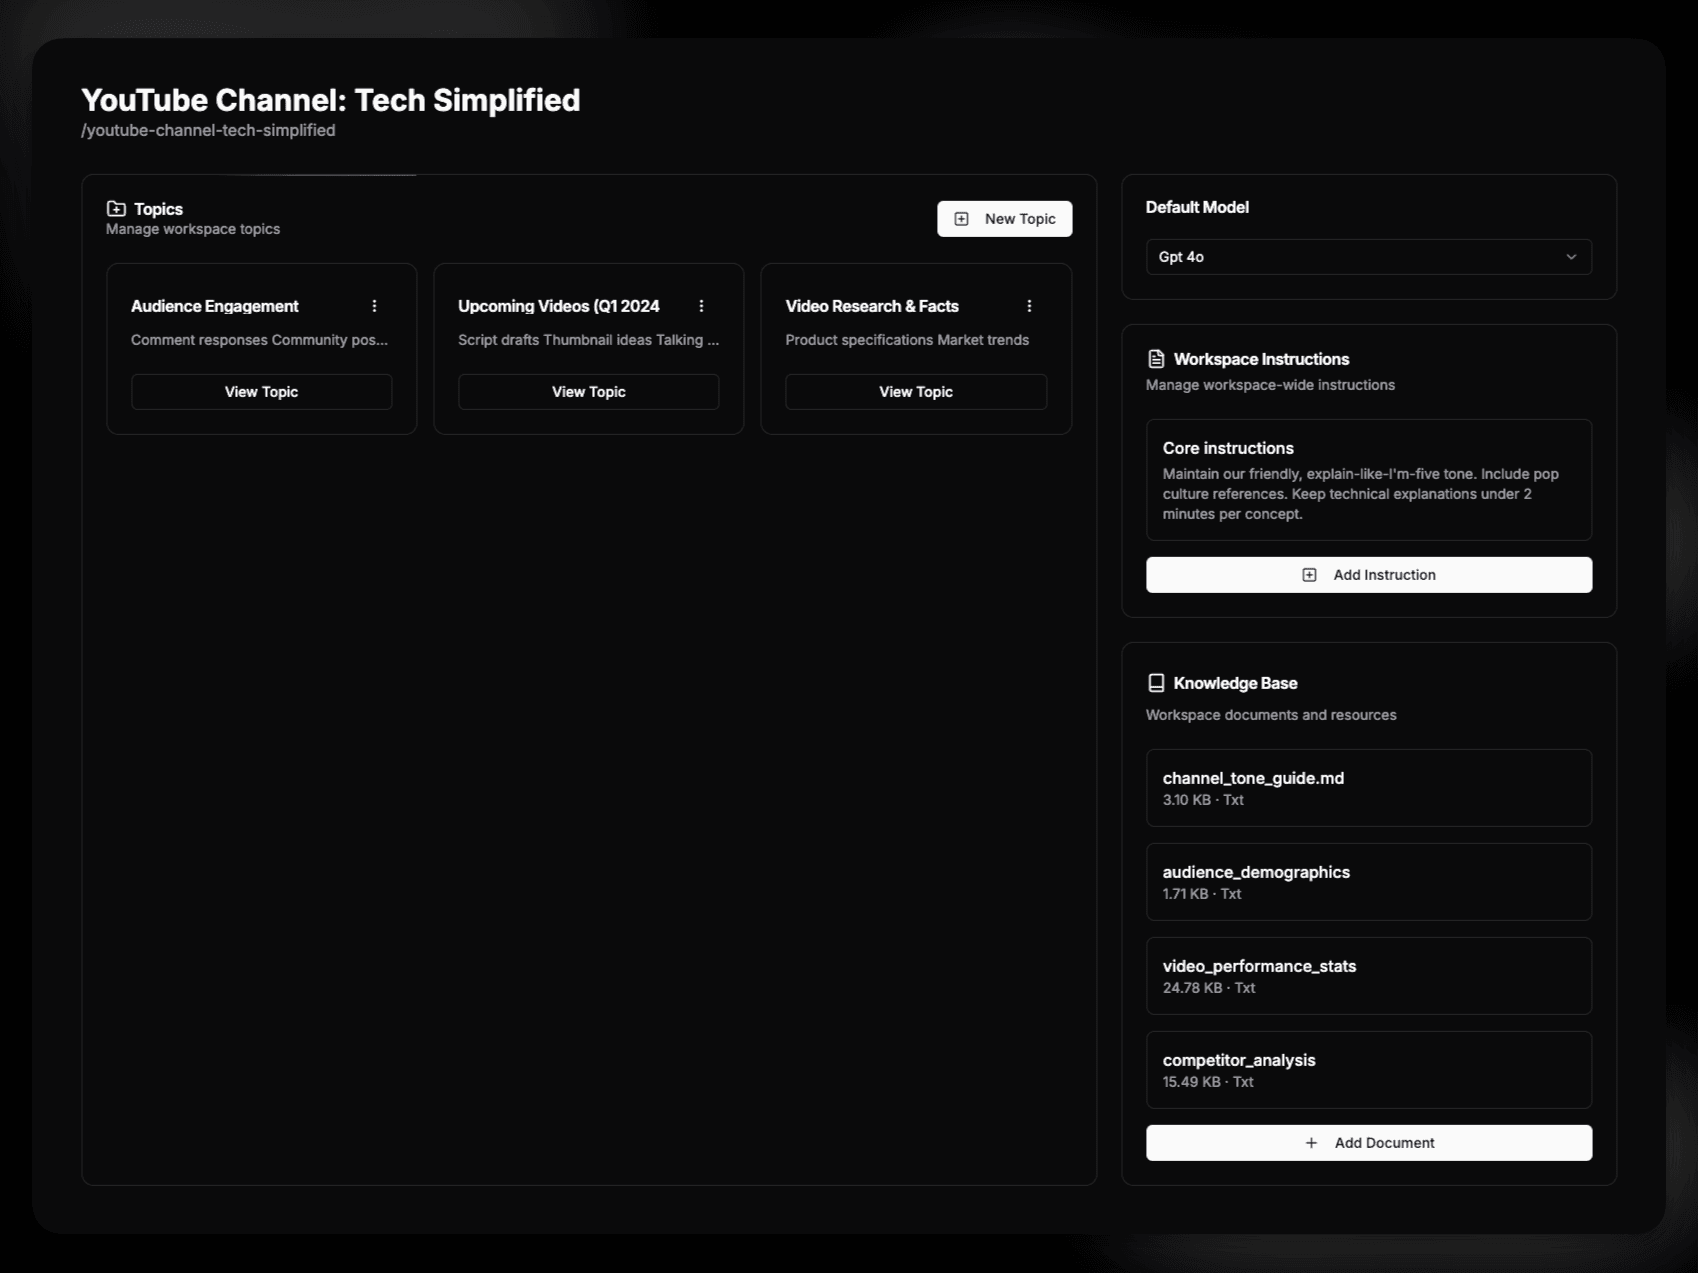Open competitor_analysis document
This screenshot has width=1698, height=1273.
coord(1368,1070)
